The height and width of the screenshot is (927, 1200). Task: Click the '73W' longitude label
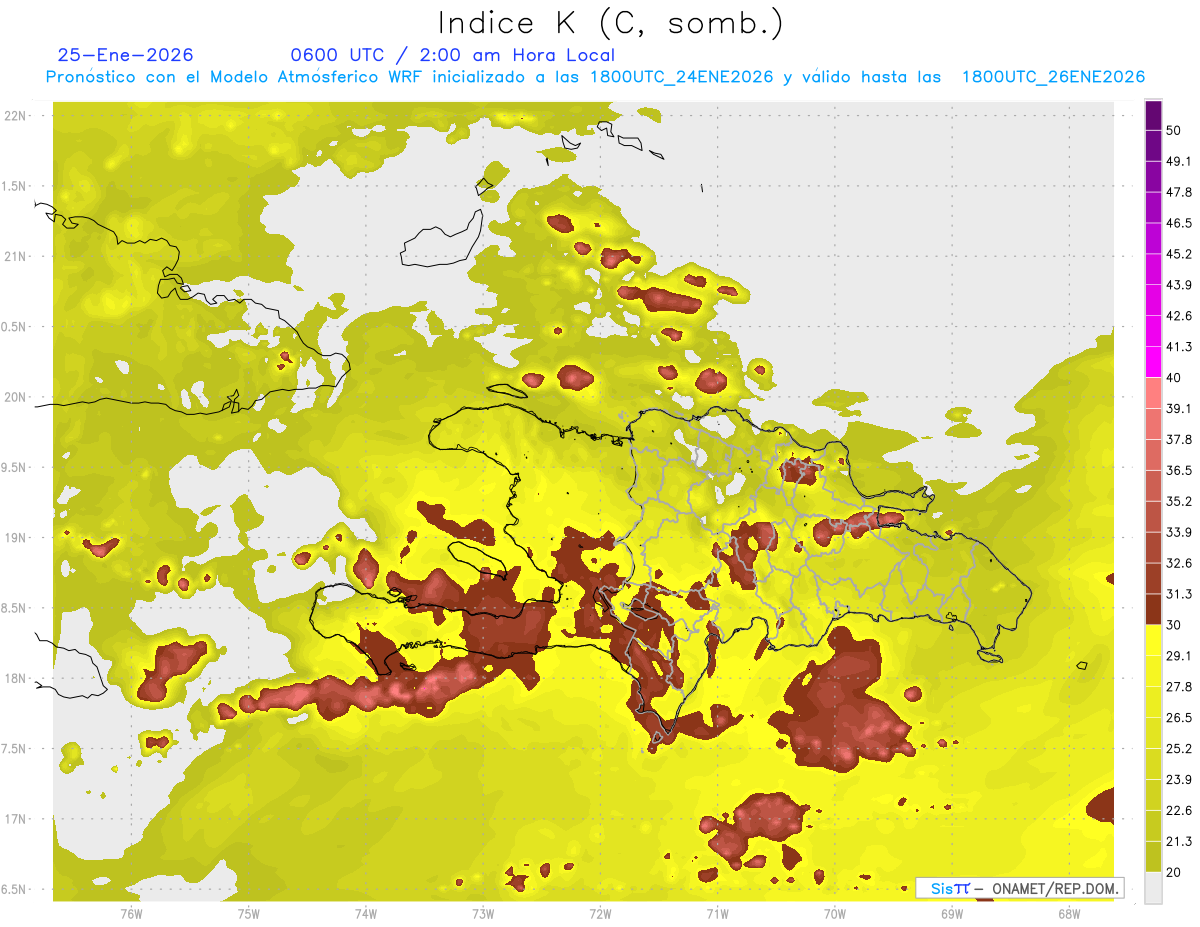click(x=483, y=913)
